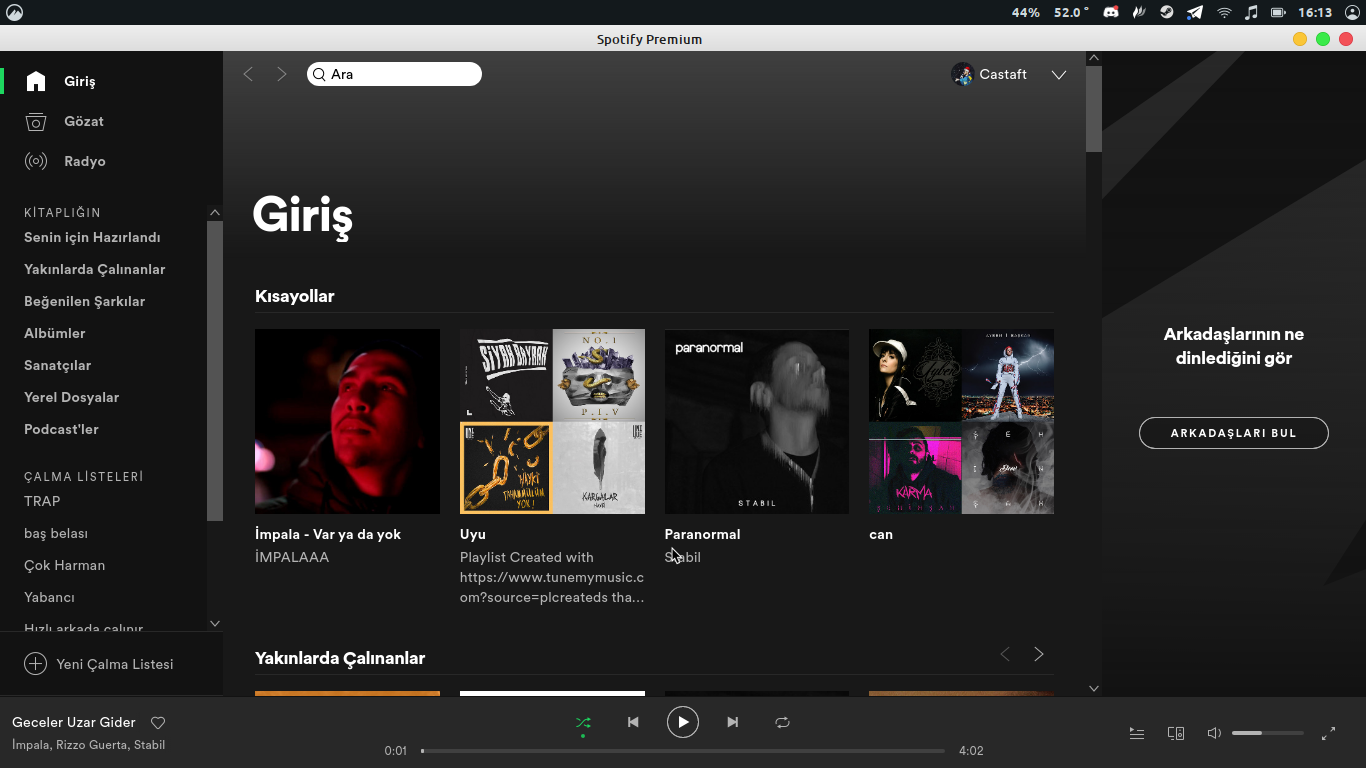Click the plus icon for Yeni Çalma Listesi
The image size is (1366, 768).
point(35,664)
